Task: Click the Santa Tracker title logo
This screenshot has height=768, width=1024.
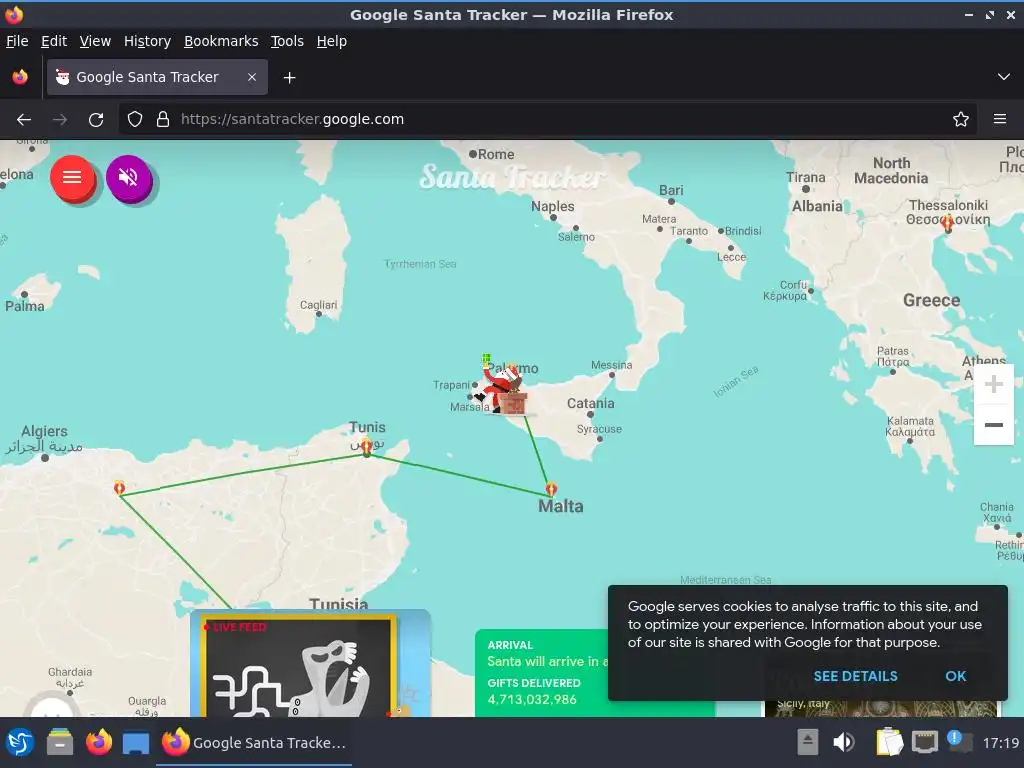Action: 511,177
